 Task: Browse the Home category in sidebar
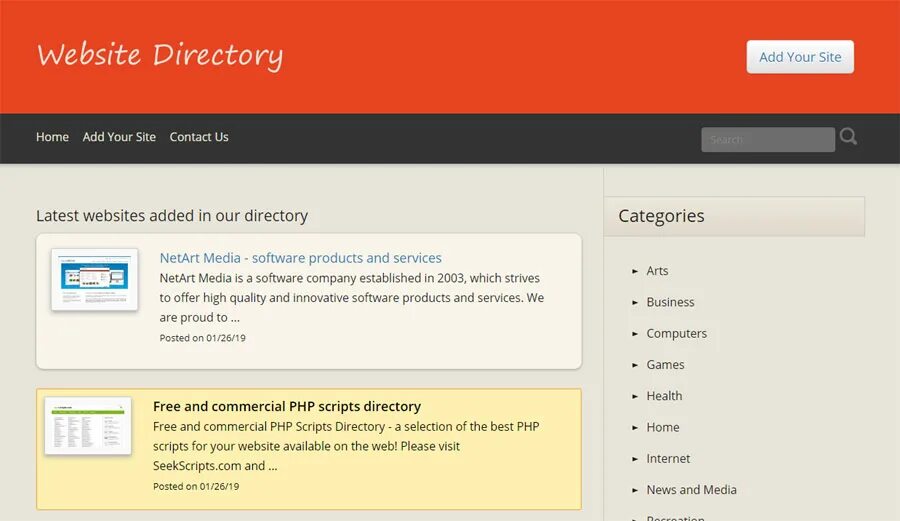coord(663,427)
